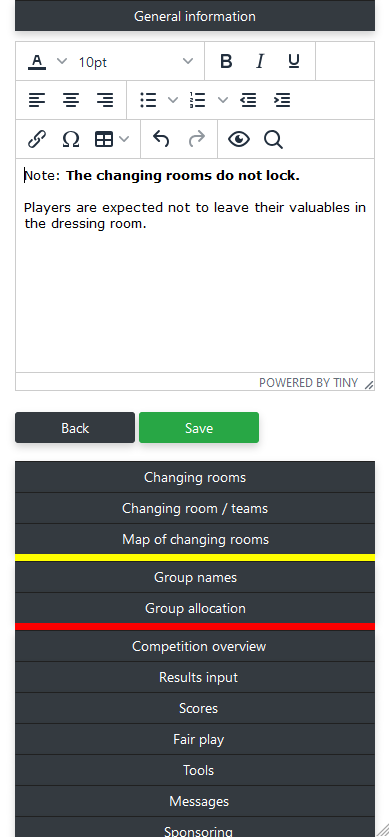
Task: Toggle underline formatting
Action: [293, 61]
